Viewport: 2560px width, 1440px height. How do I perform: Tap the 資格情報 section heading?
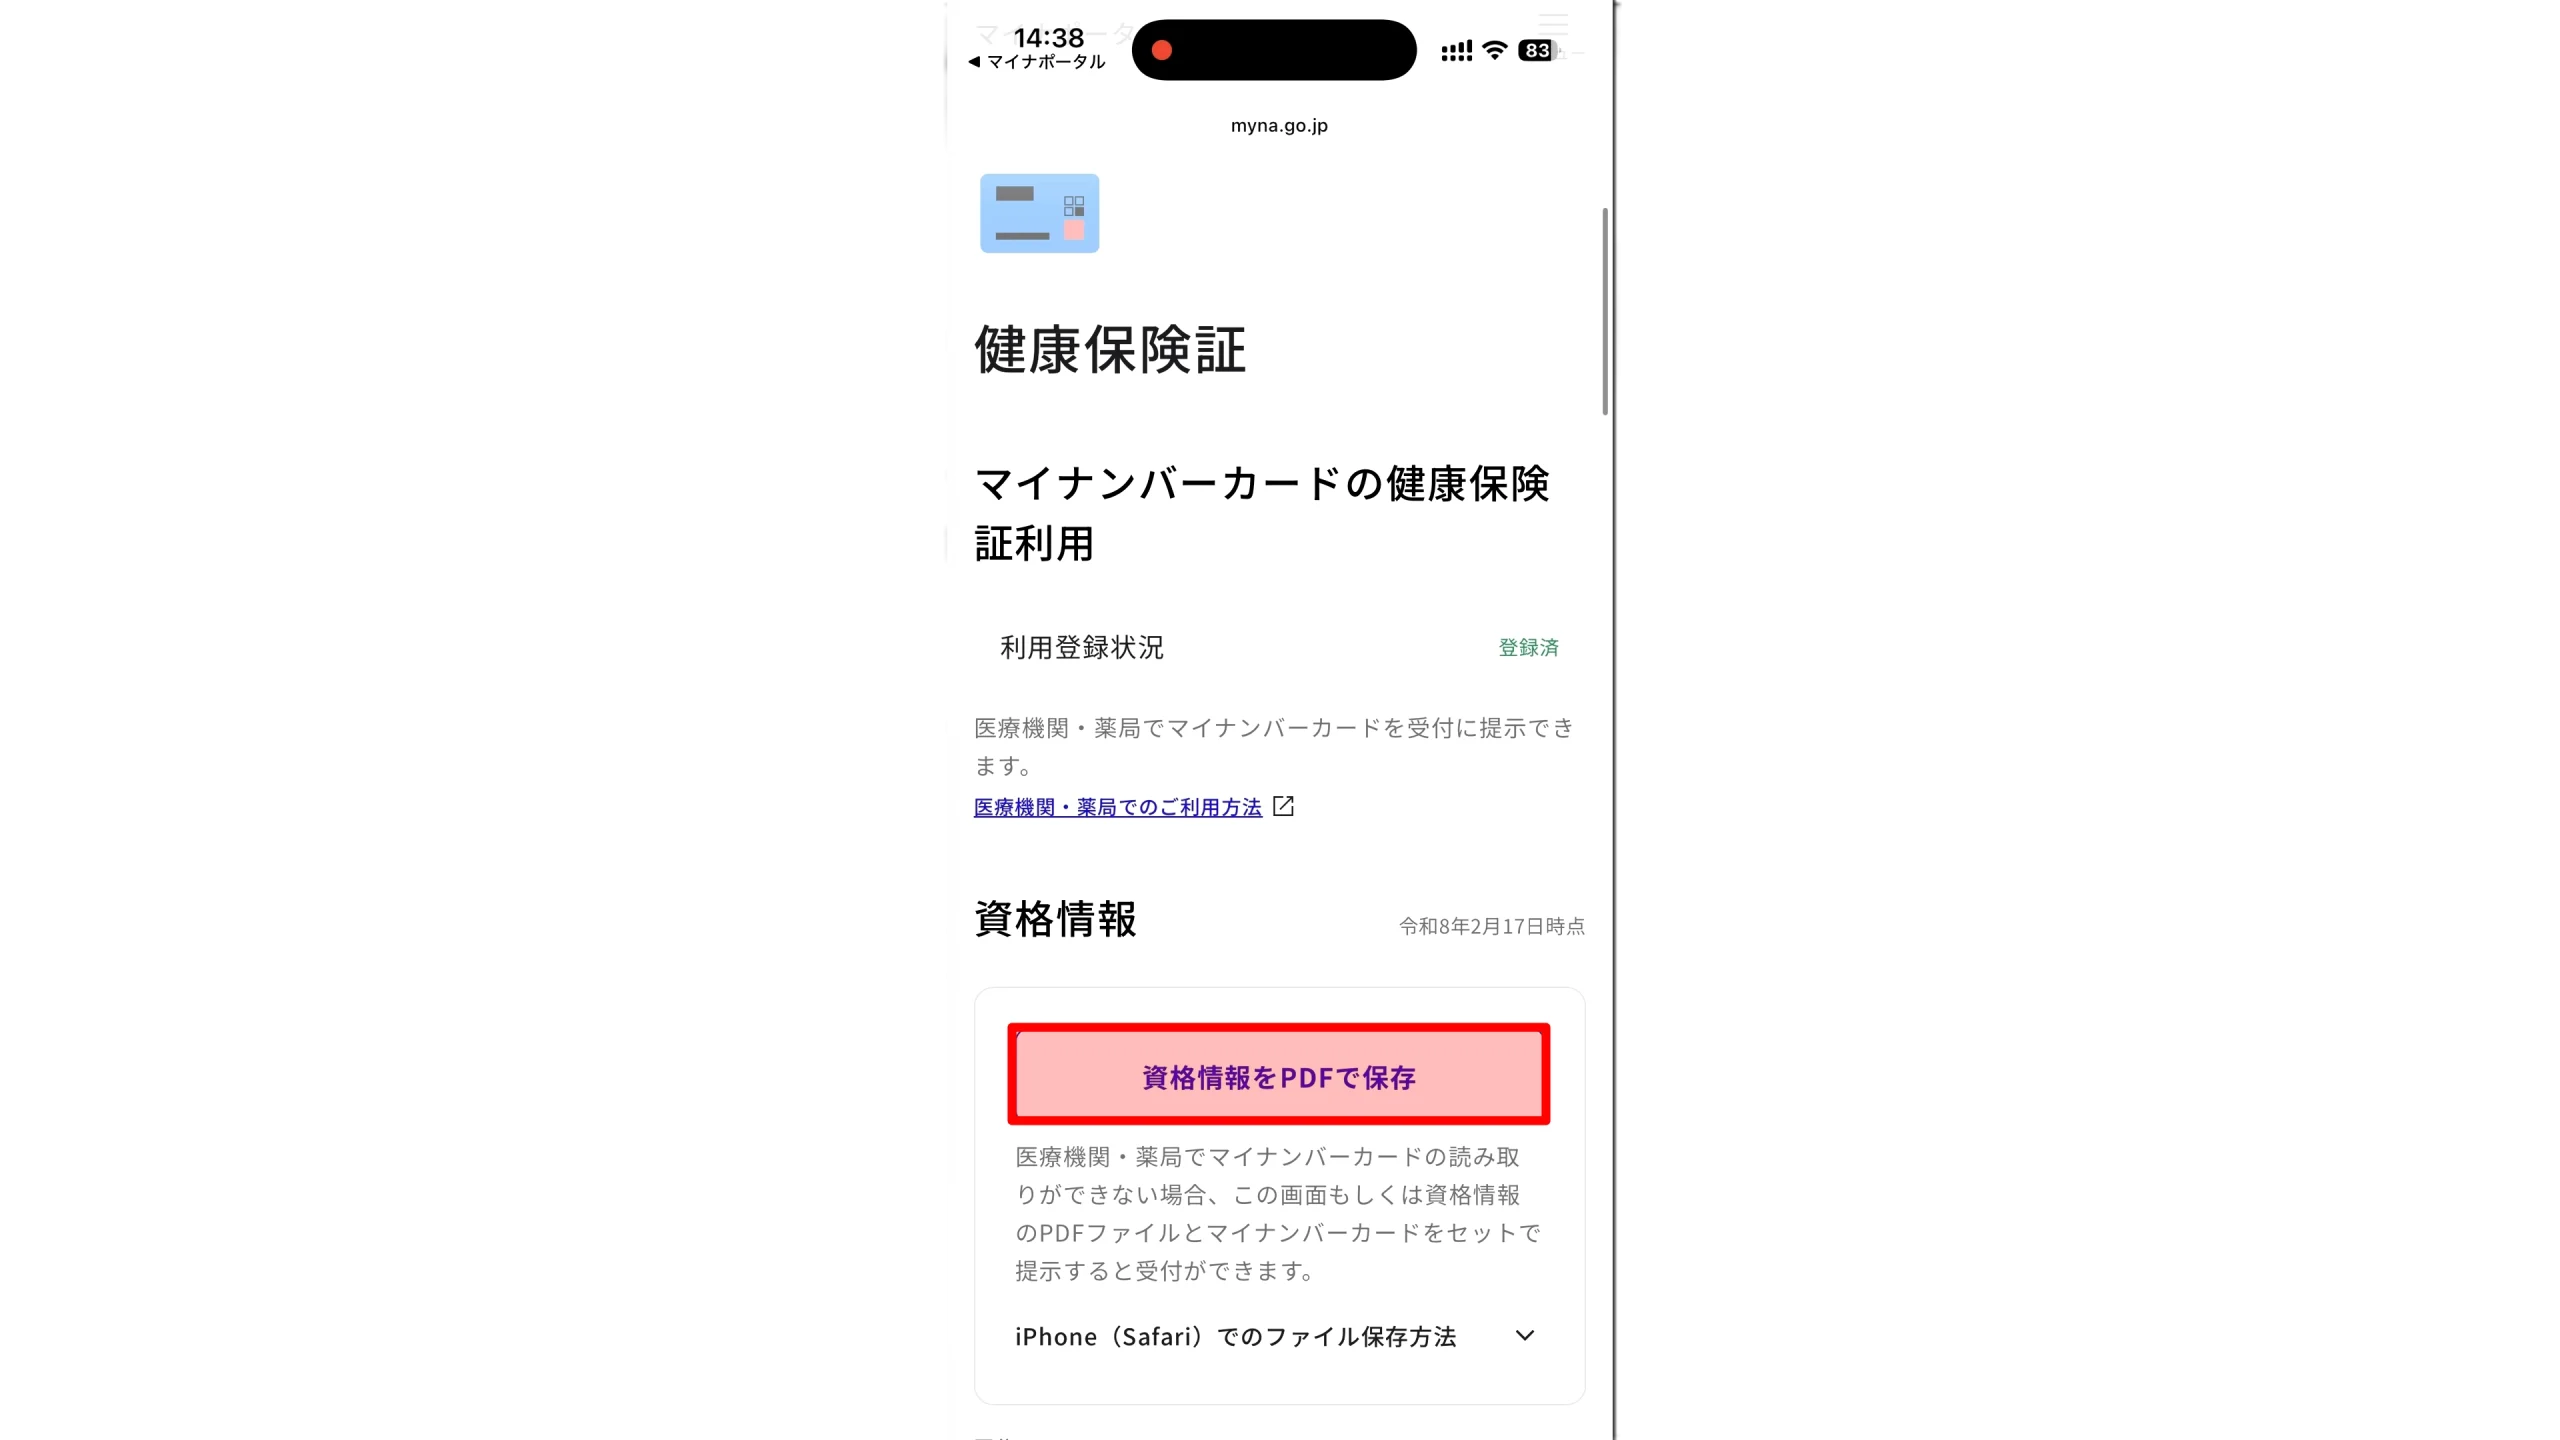point(1055,918)
